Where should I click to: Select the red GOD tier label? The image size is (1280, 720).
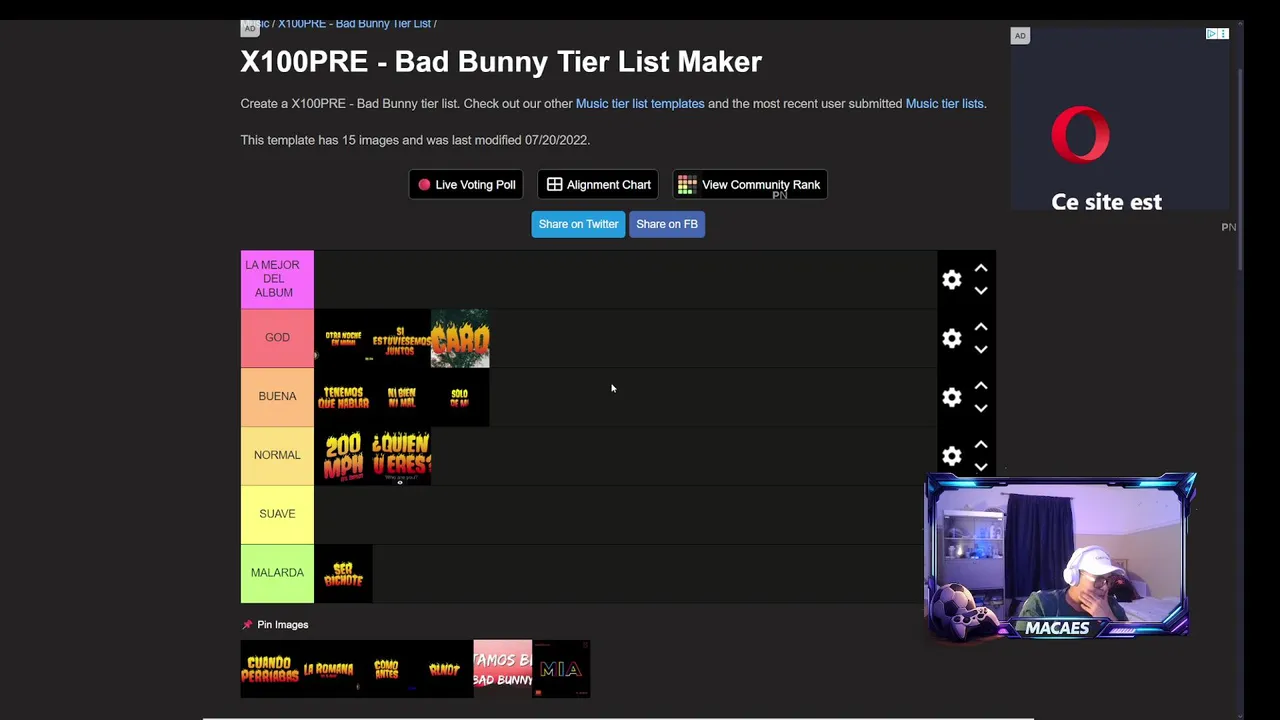(277, 338)
